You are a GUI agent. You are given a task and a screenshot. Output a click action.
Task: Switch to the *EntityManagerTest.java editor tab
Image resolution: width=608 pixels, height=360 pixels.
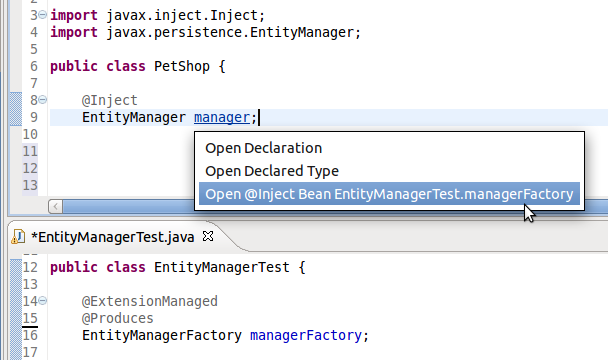click(x=112, y=237)
